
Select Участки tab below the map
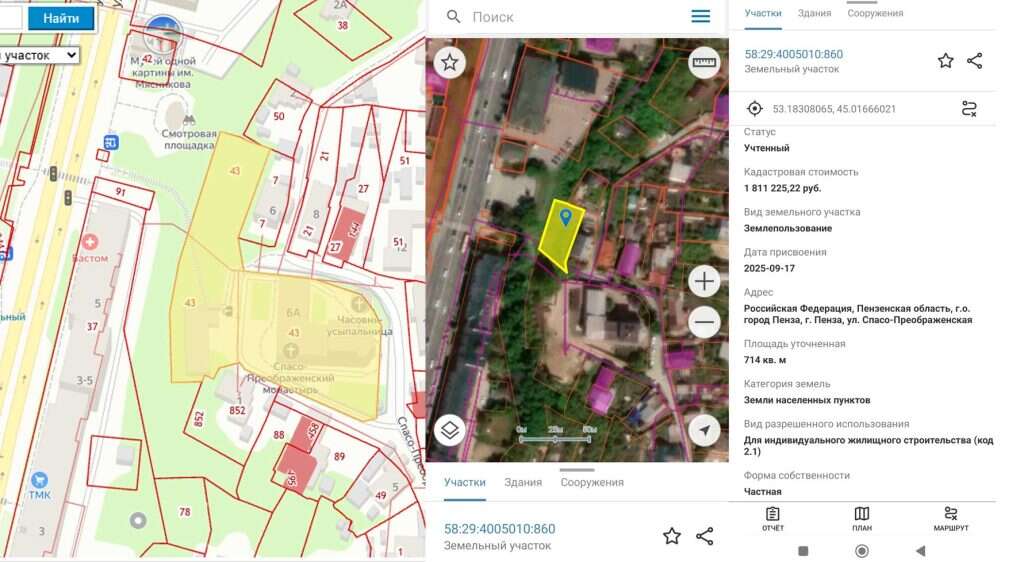464,482
